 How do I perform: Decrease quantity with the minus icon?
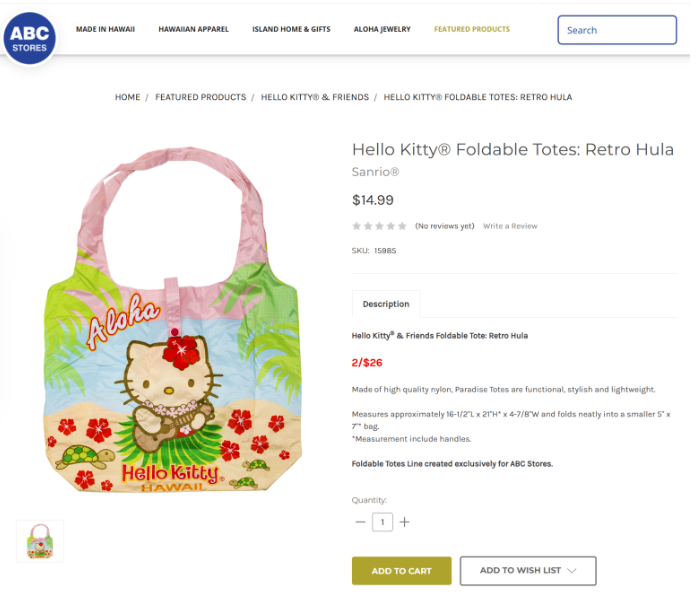click(360, 522)
